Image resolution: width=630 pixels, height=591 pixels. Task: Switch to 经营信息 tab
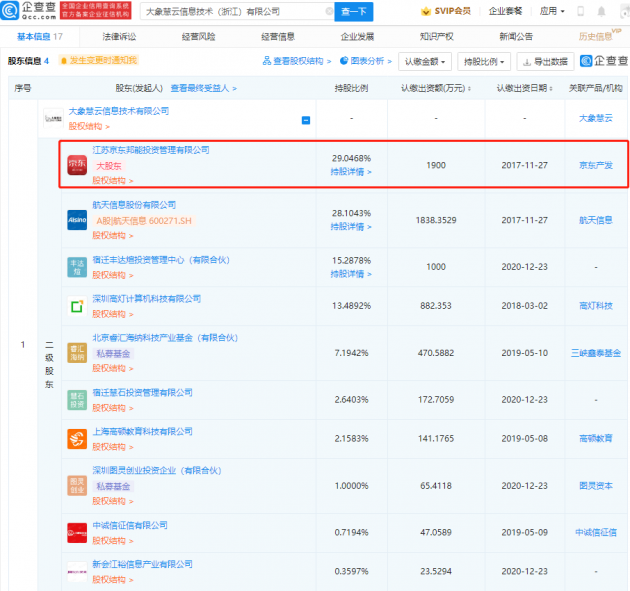coord(278,37)
